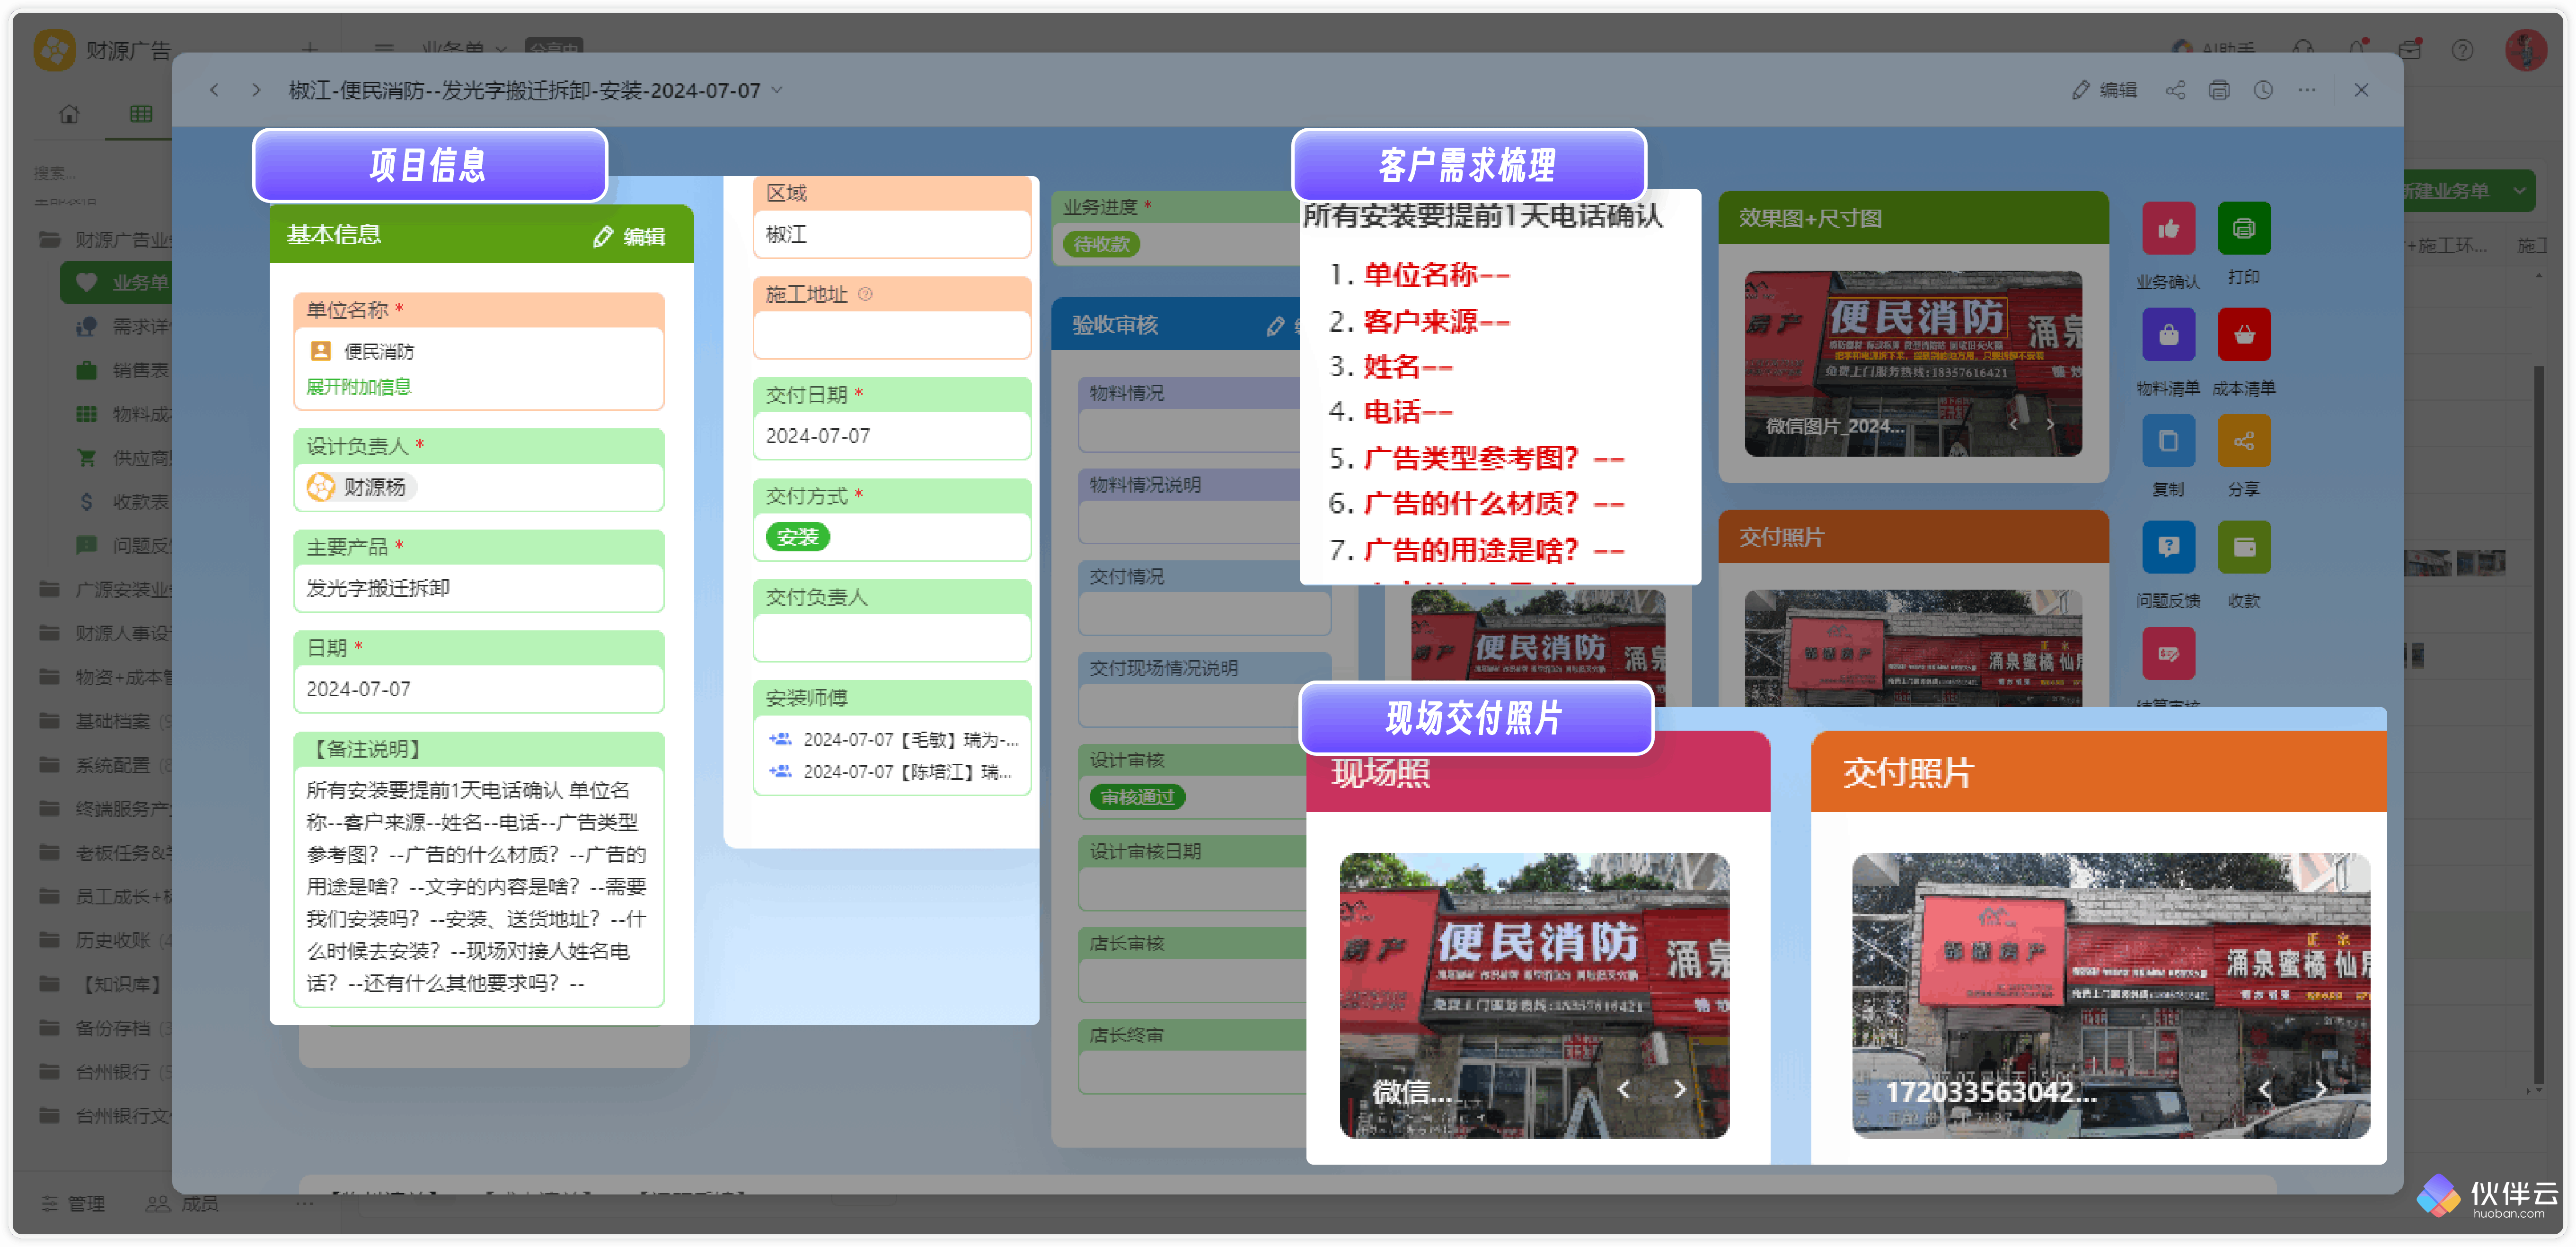Open the three-dot more options menu

click(2307, 90)
